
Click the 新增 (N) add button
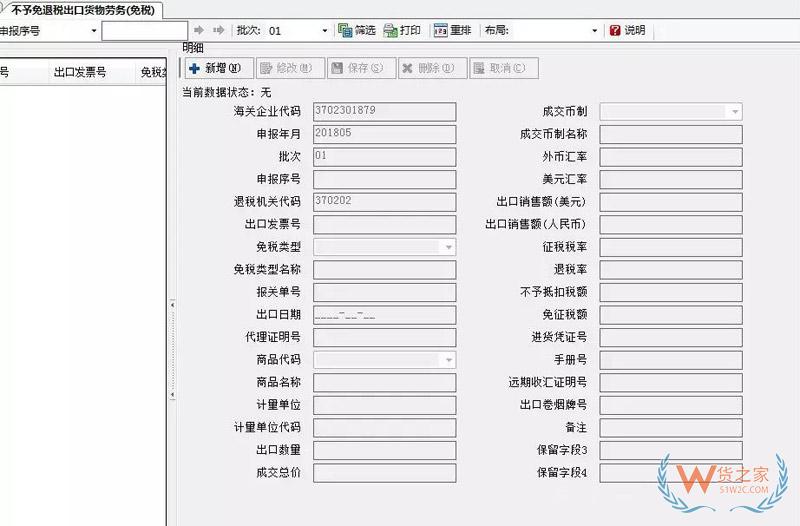(219, 68)
